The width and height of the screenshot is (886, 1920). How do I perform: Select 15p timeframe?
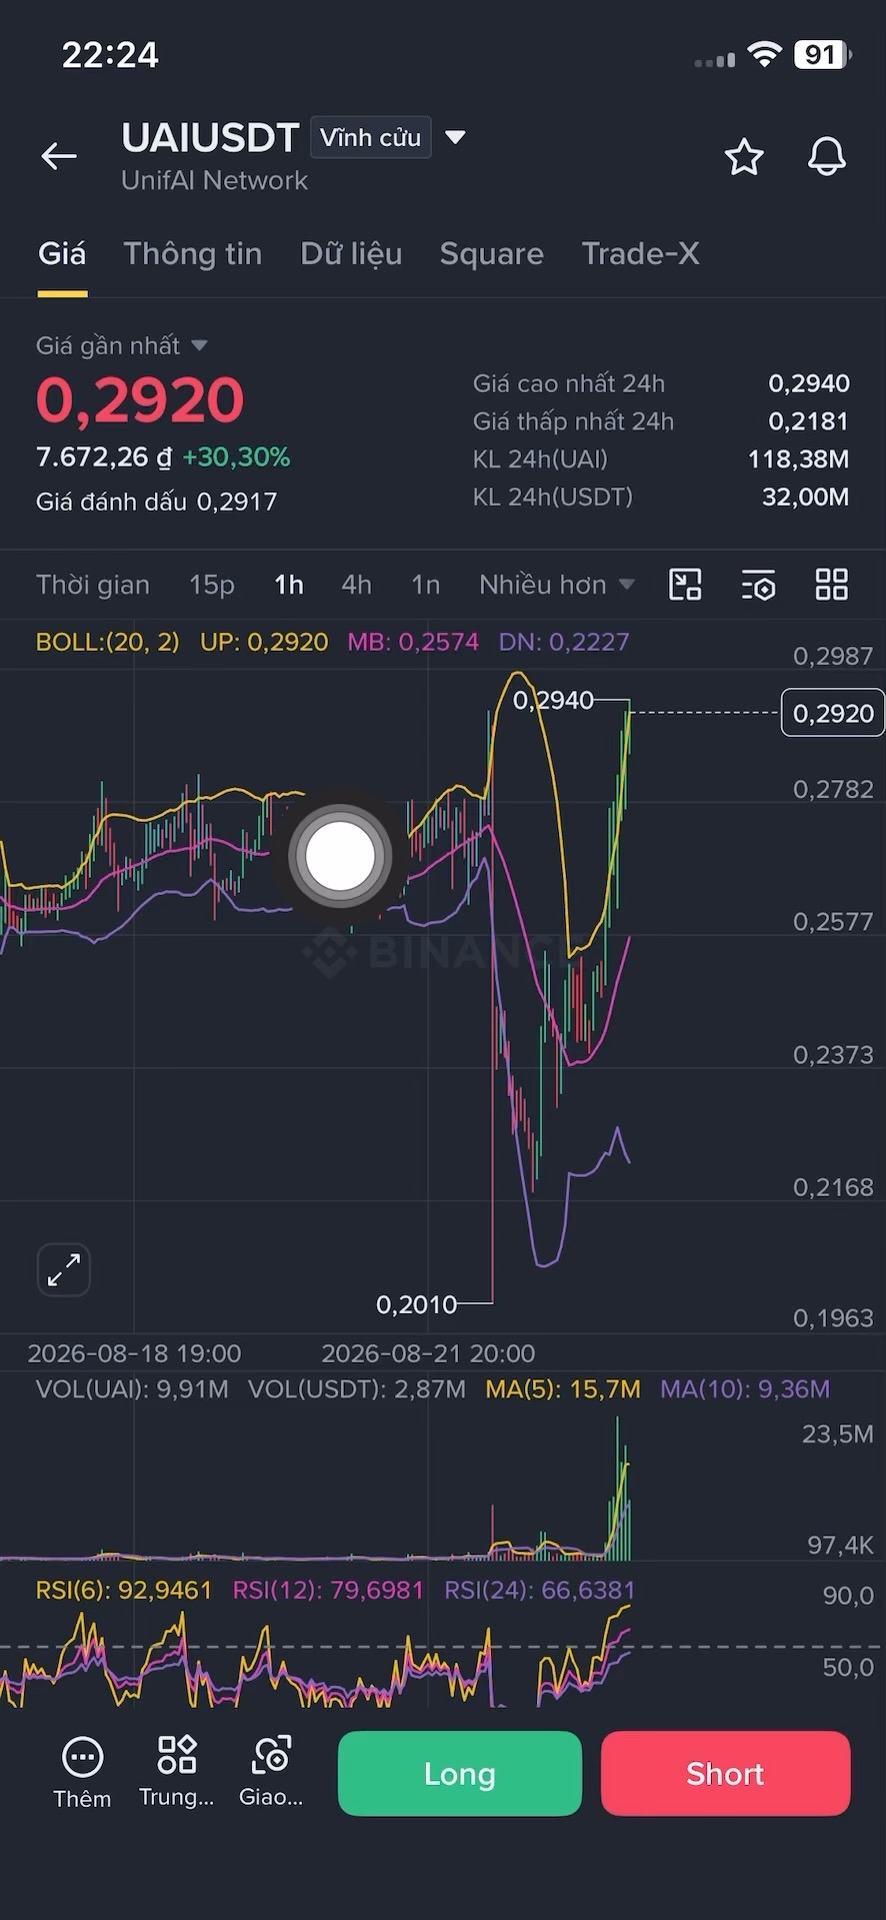coord(212,585)
